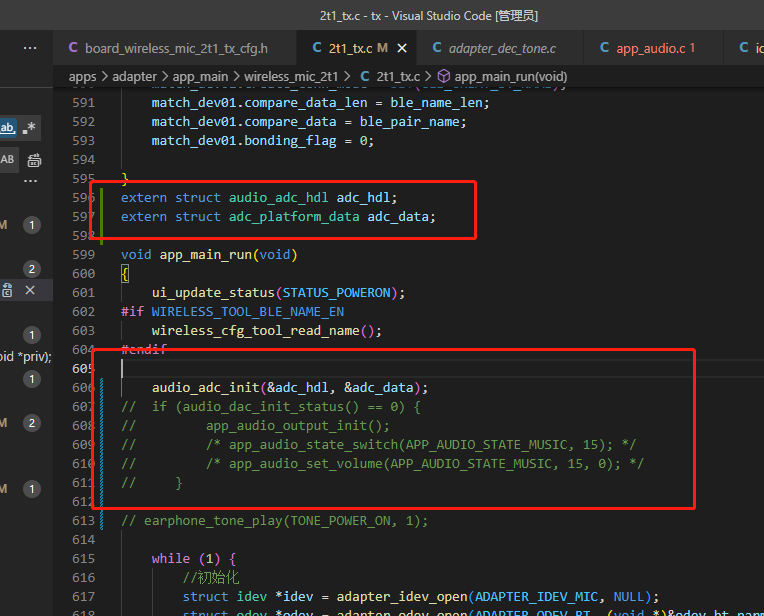Toggle search details with the ellipsis below Replace
The height and width of the screenshot is (616, 764).
tap(30, 181)
